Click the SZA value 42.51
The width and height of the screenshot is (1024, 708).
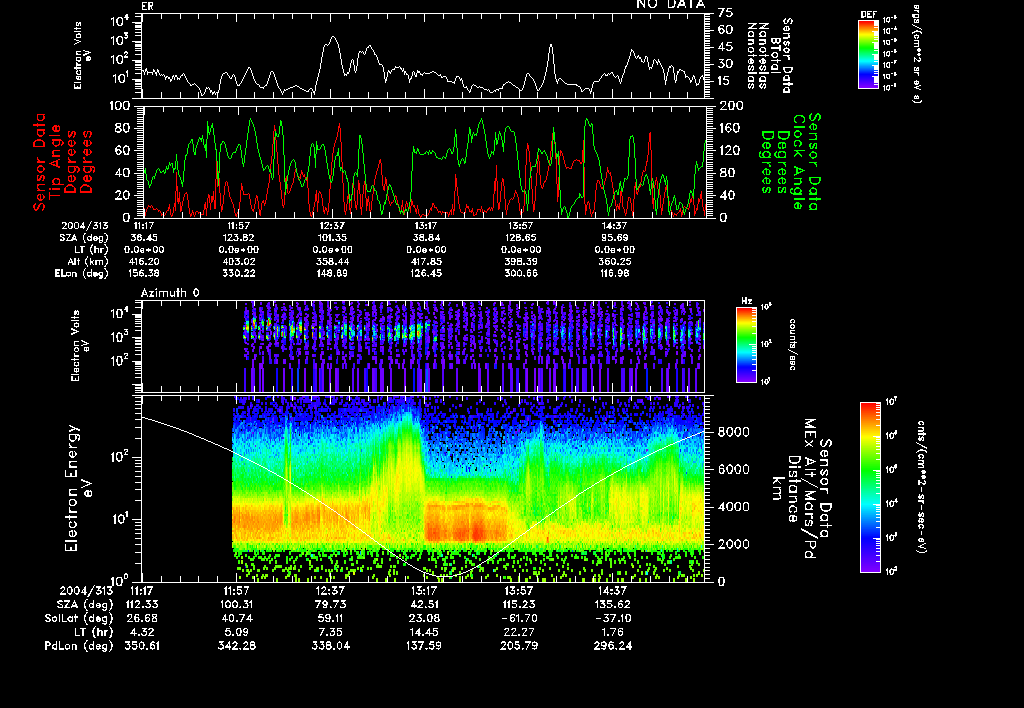(x=424, y=605)
